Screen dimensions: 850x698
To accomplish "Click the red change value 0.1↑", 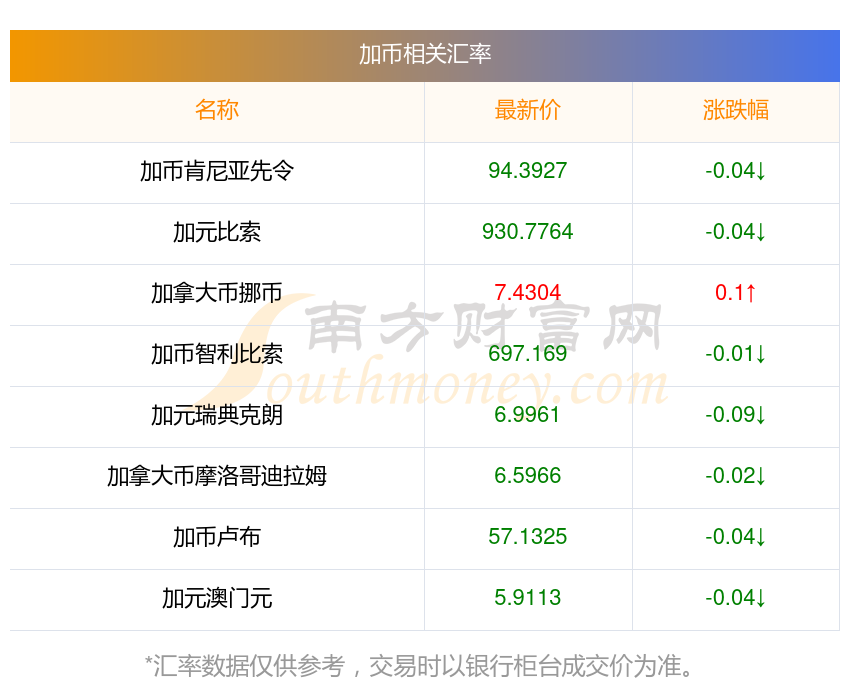I will (x=736, y=293).
